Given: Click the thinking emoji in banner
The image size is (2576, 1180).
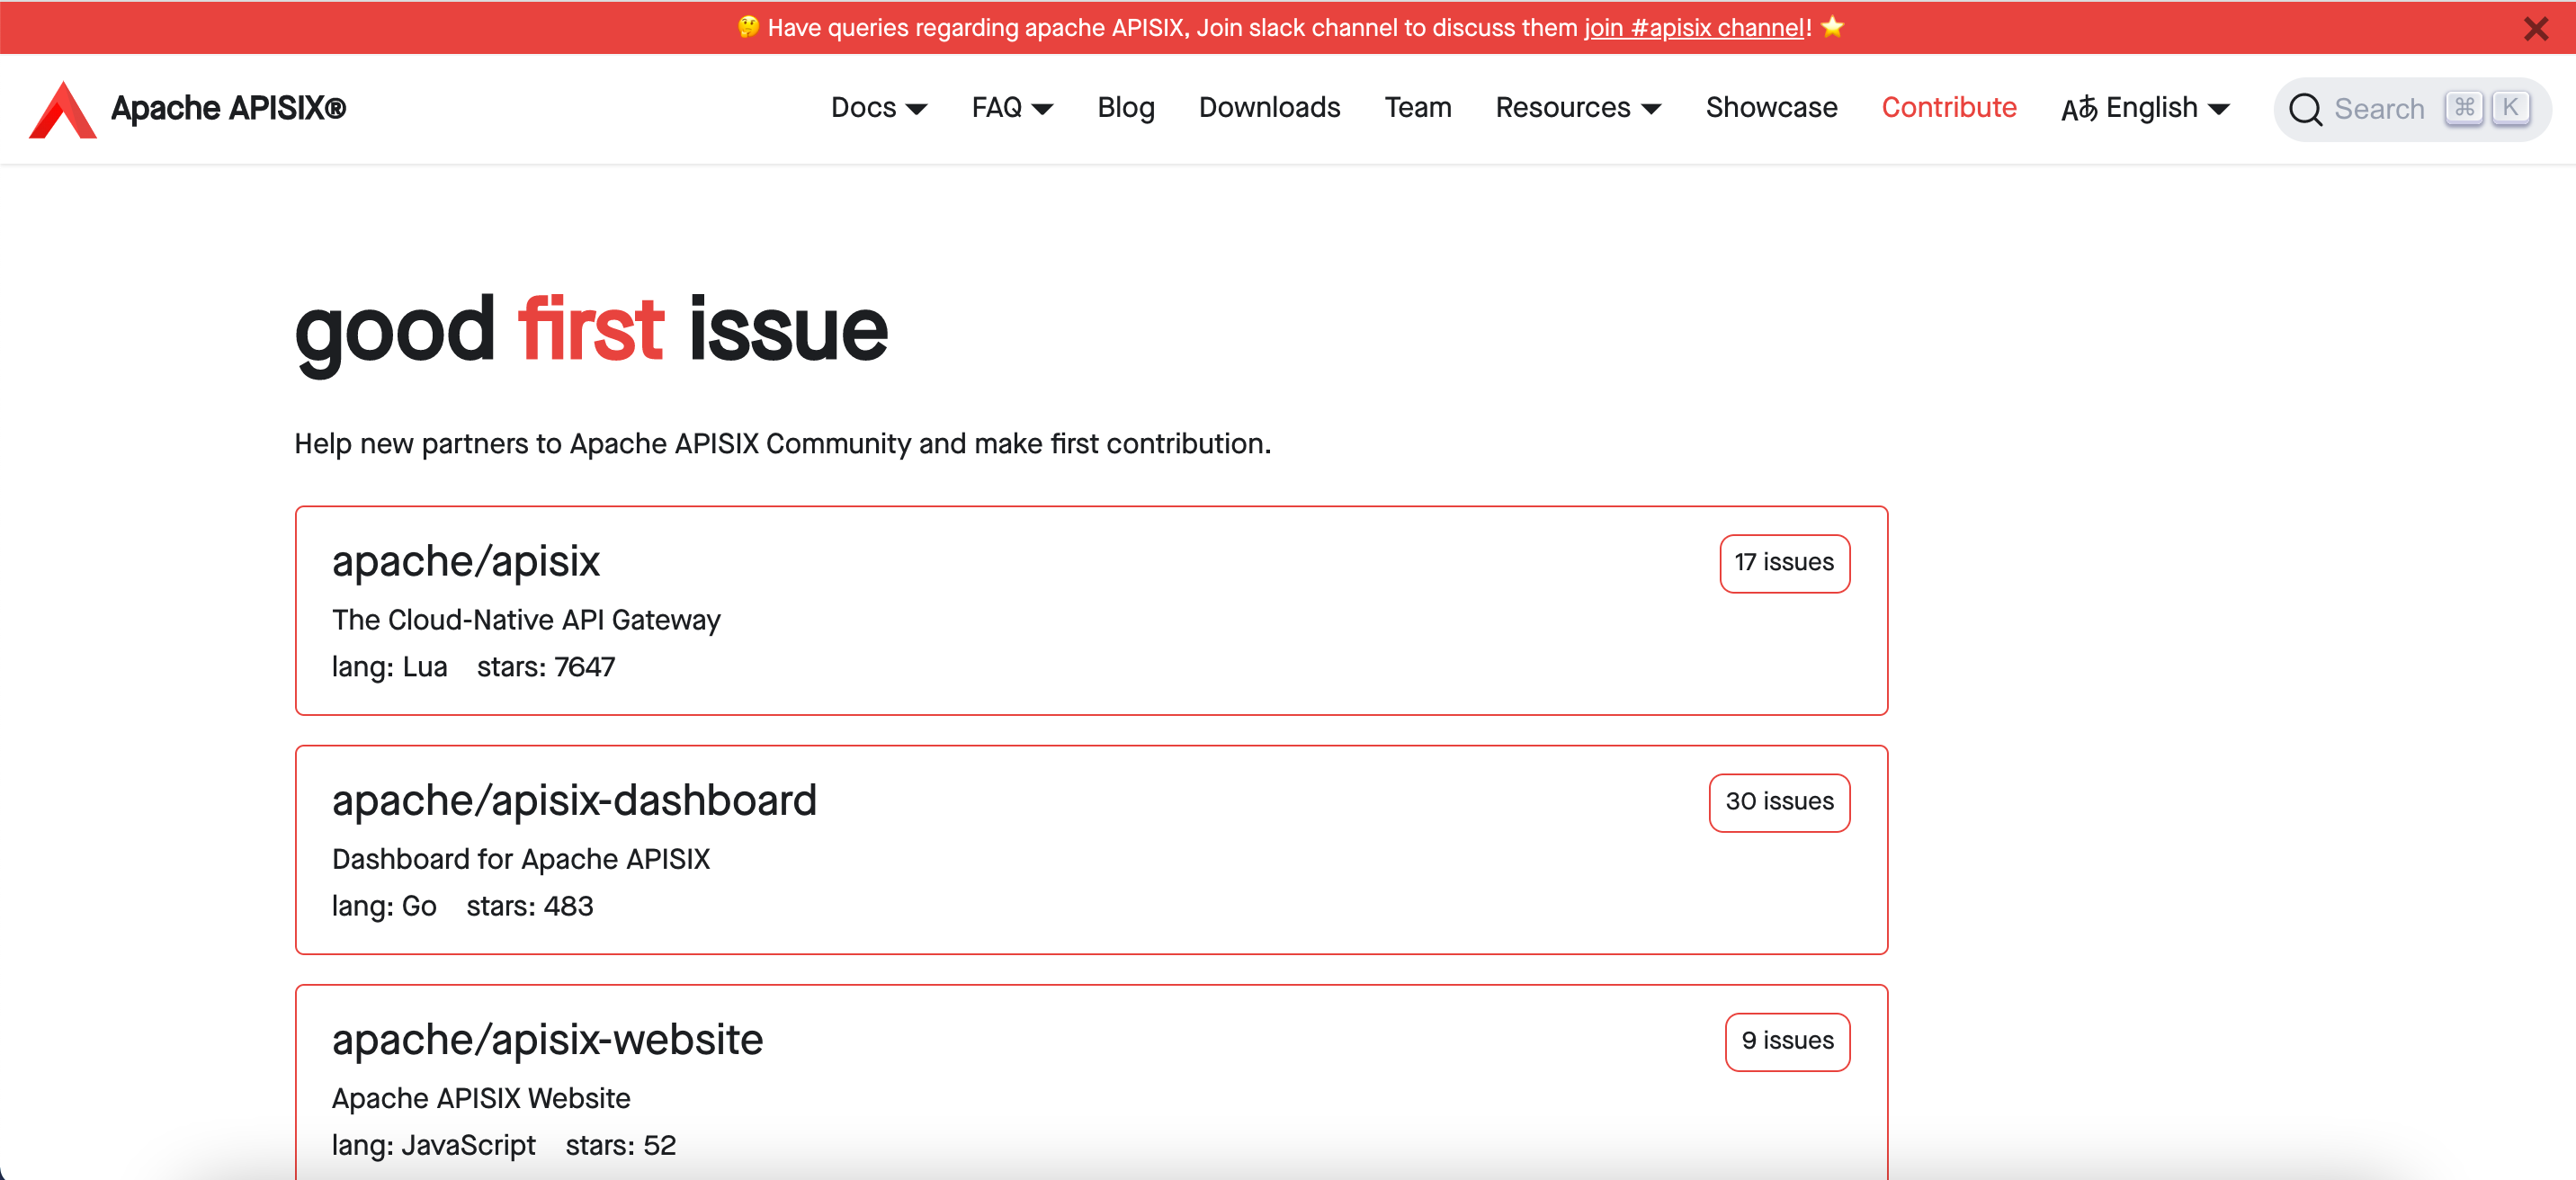Looking at the screenshot, I should click(748, 27).
